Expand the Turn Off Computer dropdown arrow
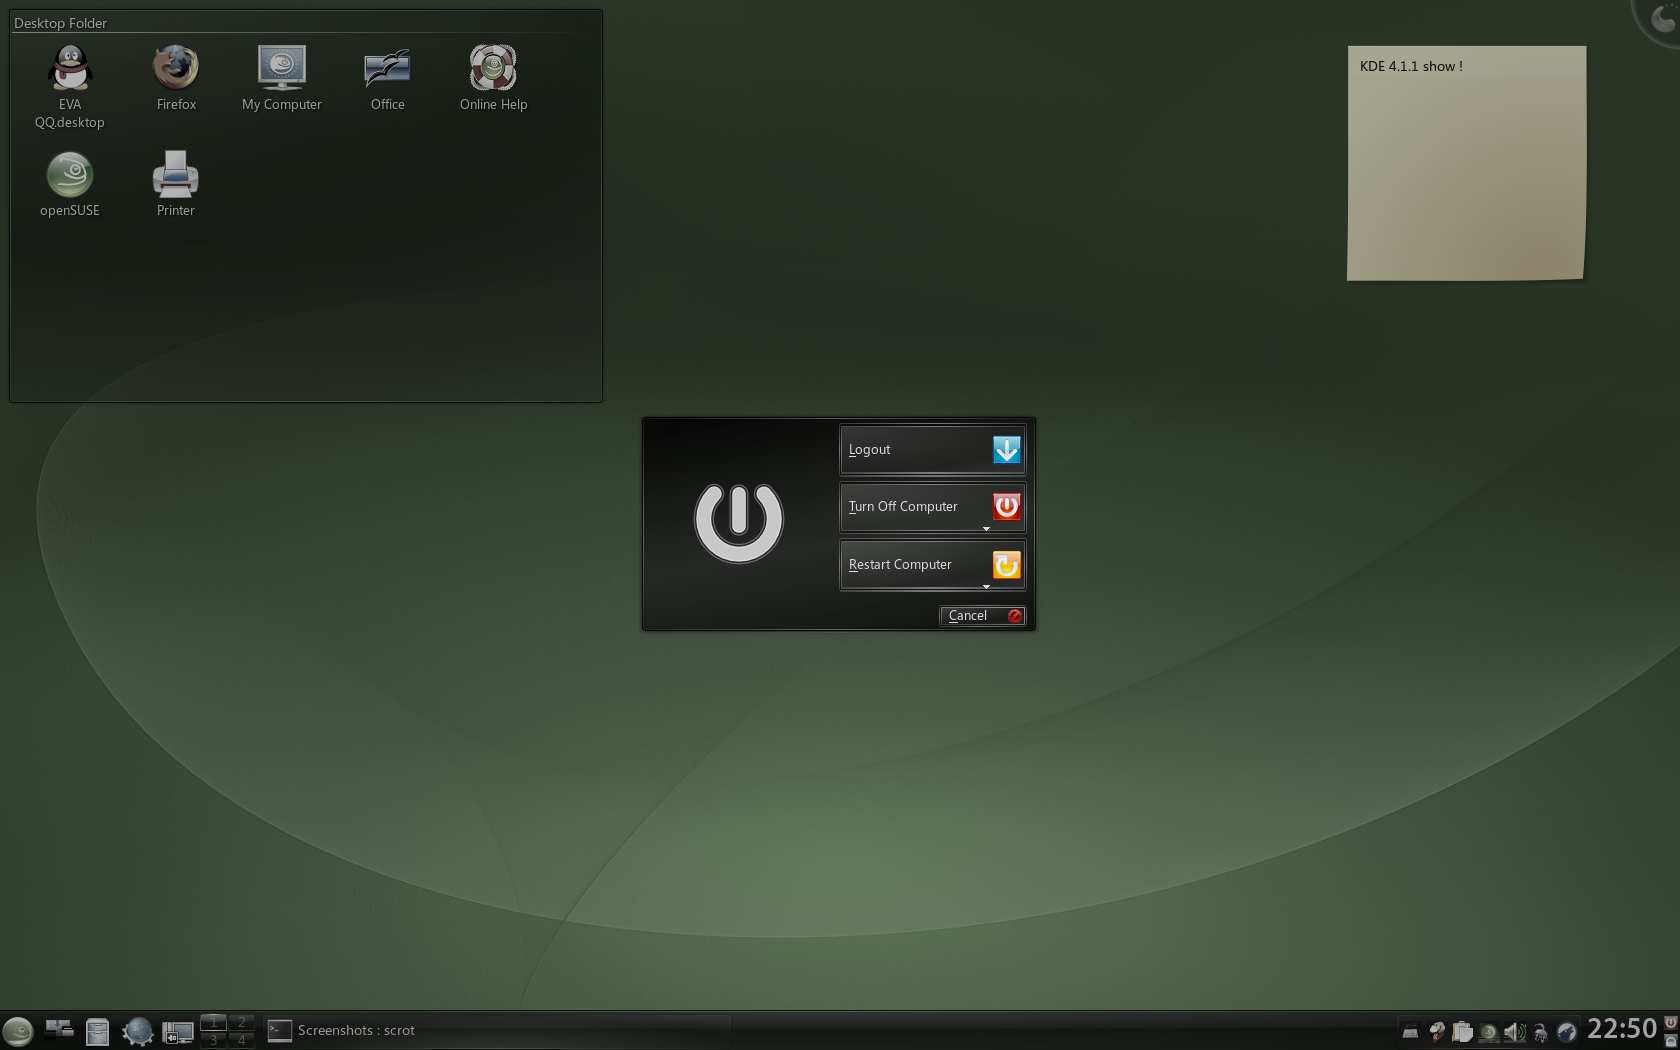The height and width of the screenshot is (1050, 1680). pos(986,529)
